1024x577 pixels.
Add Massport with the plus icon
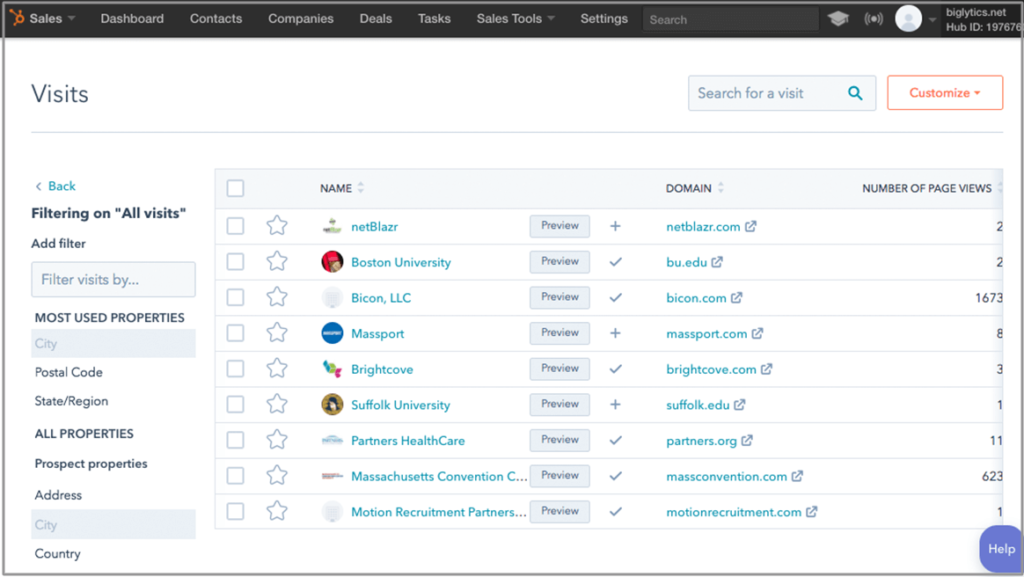[x=615, y=334]
